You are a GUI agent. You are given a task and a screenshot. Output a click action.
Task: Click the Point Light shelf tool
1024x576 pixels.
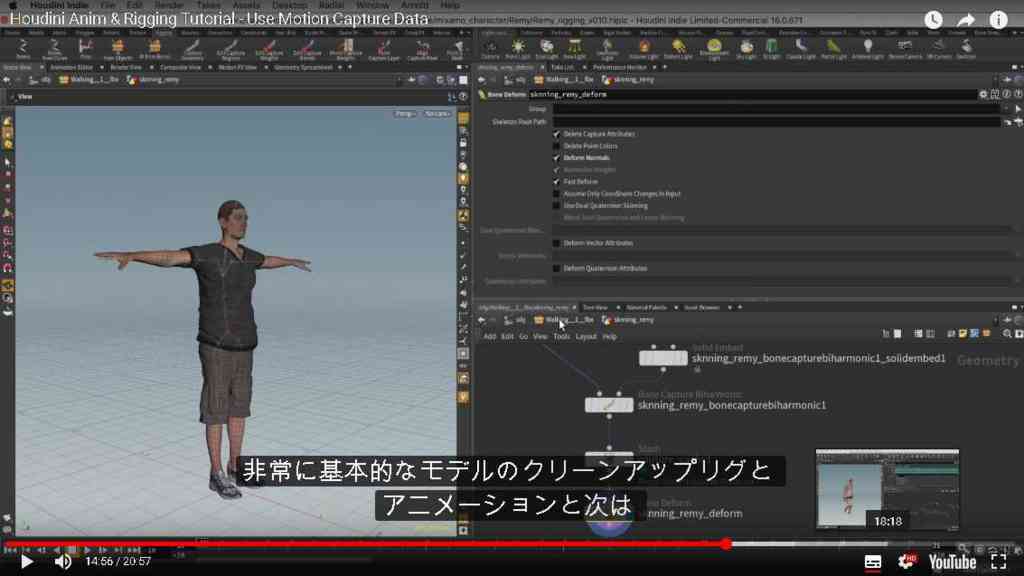point(517,48)
